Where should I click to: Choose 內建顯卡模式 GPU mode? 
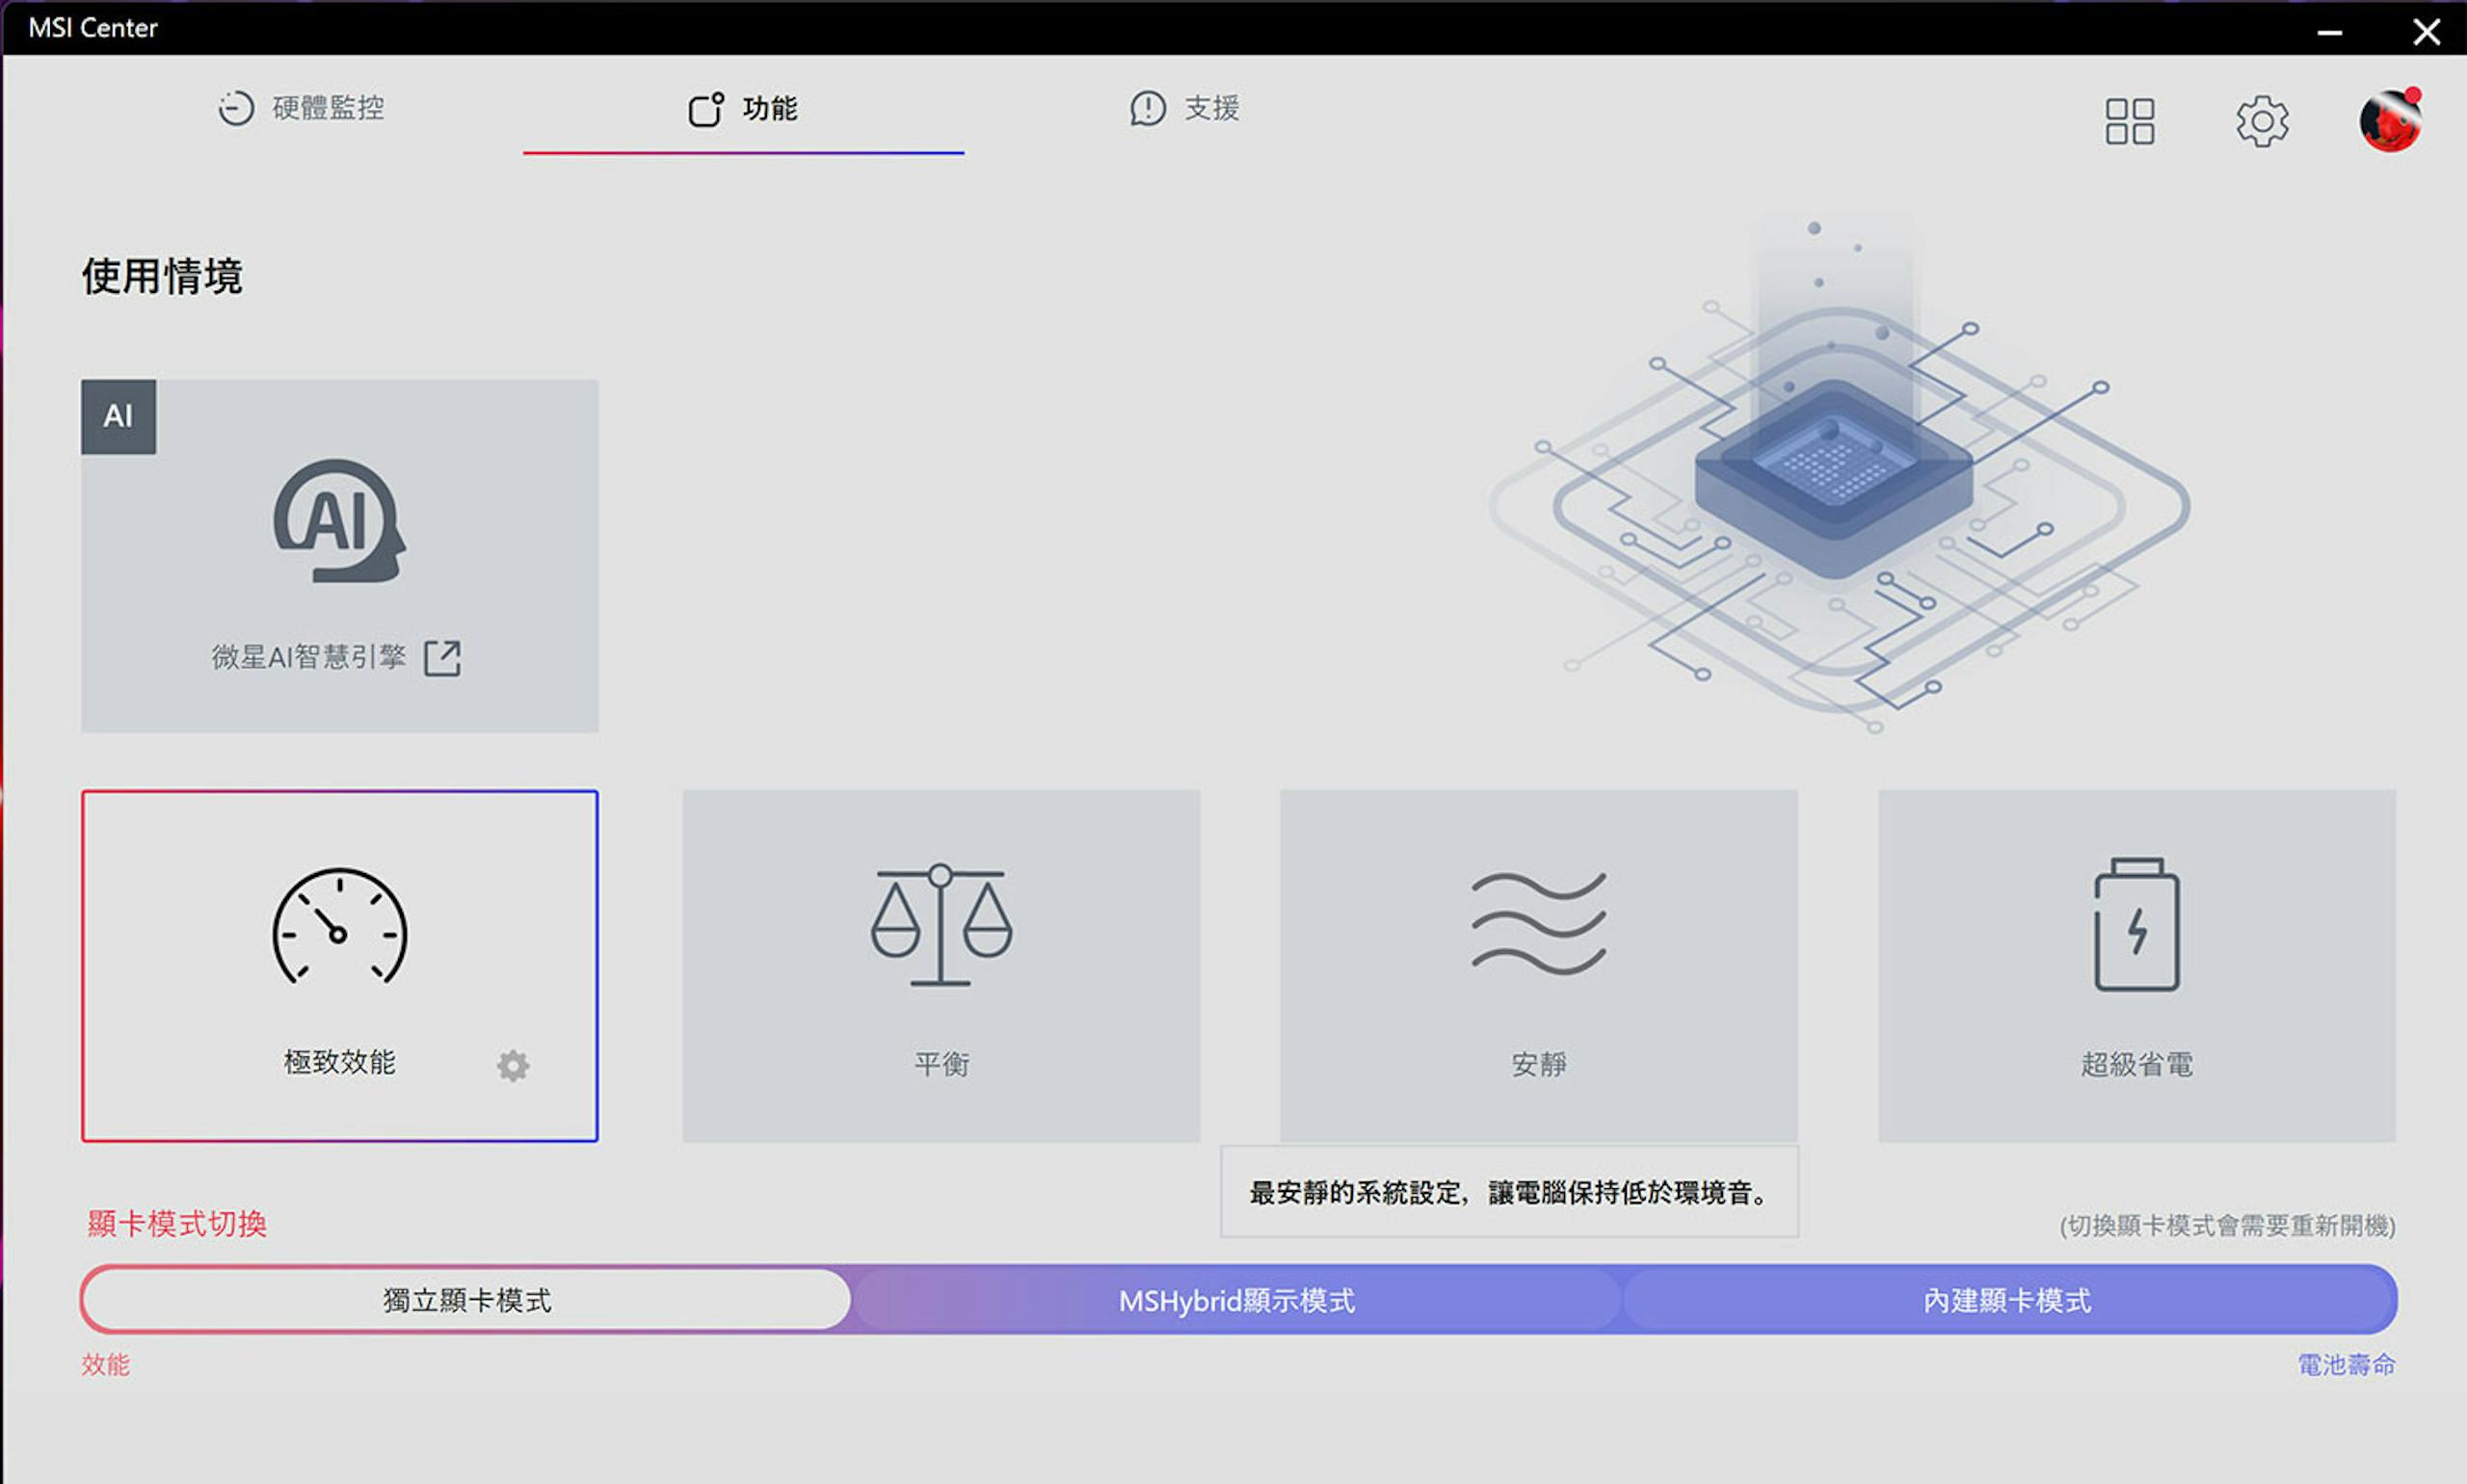(x=2007, y=1300)
